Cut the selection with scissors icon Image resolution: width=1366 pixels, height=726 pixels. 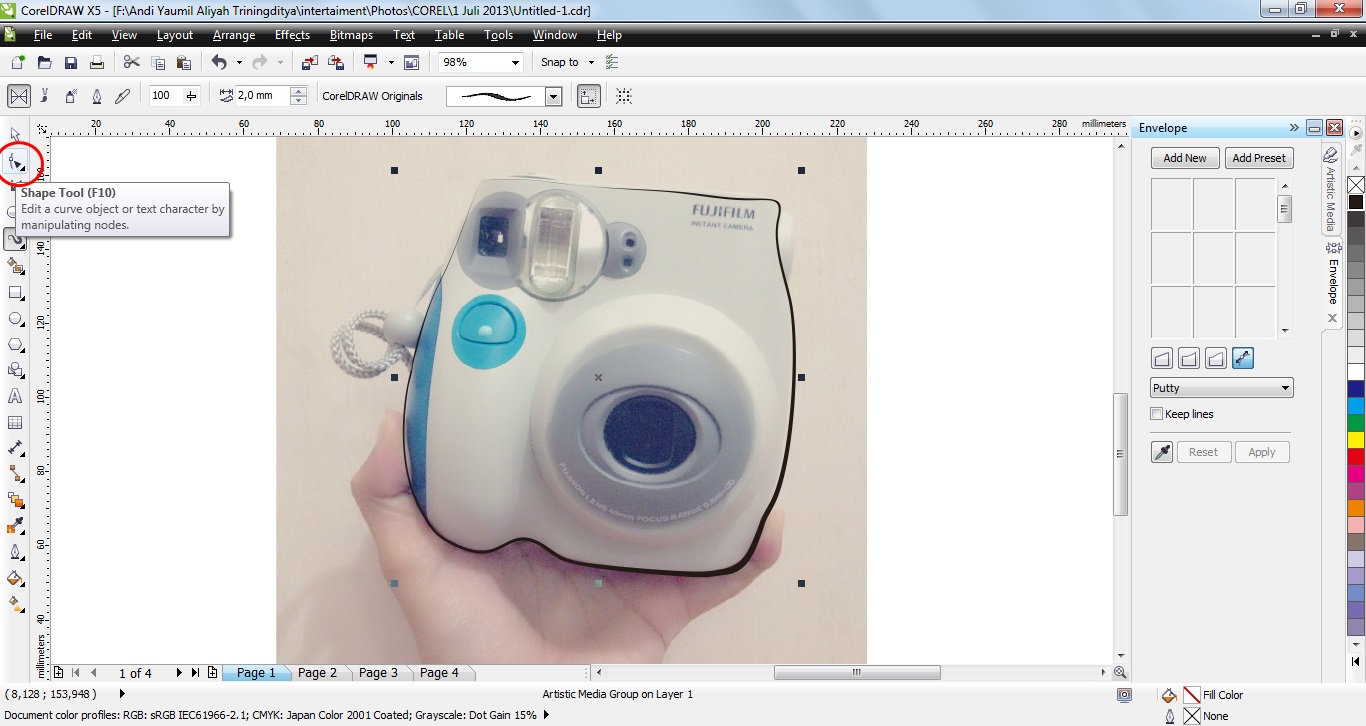click(131, 62)
